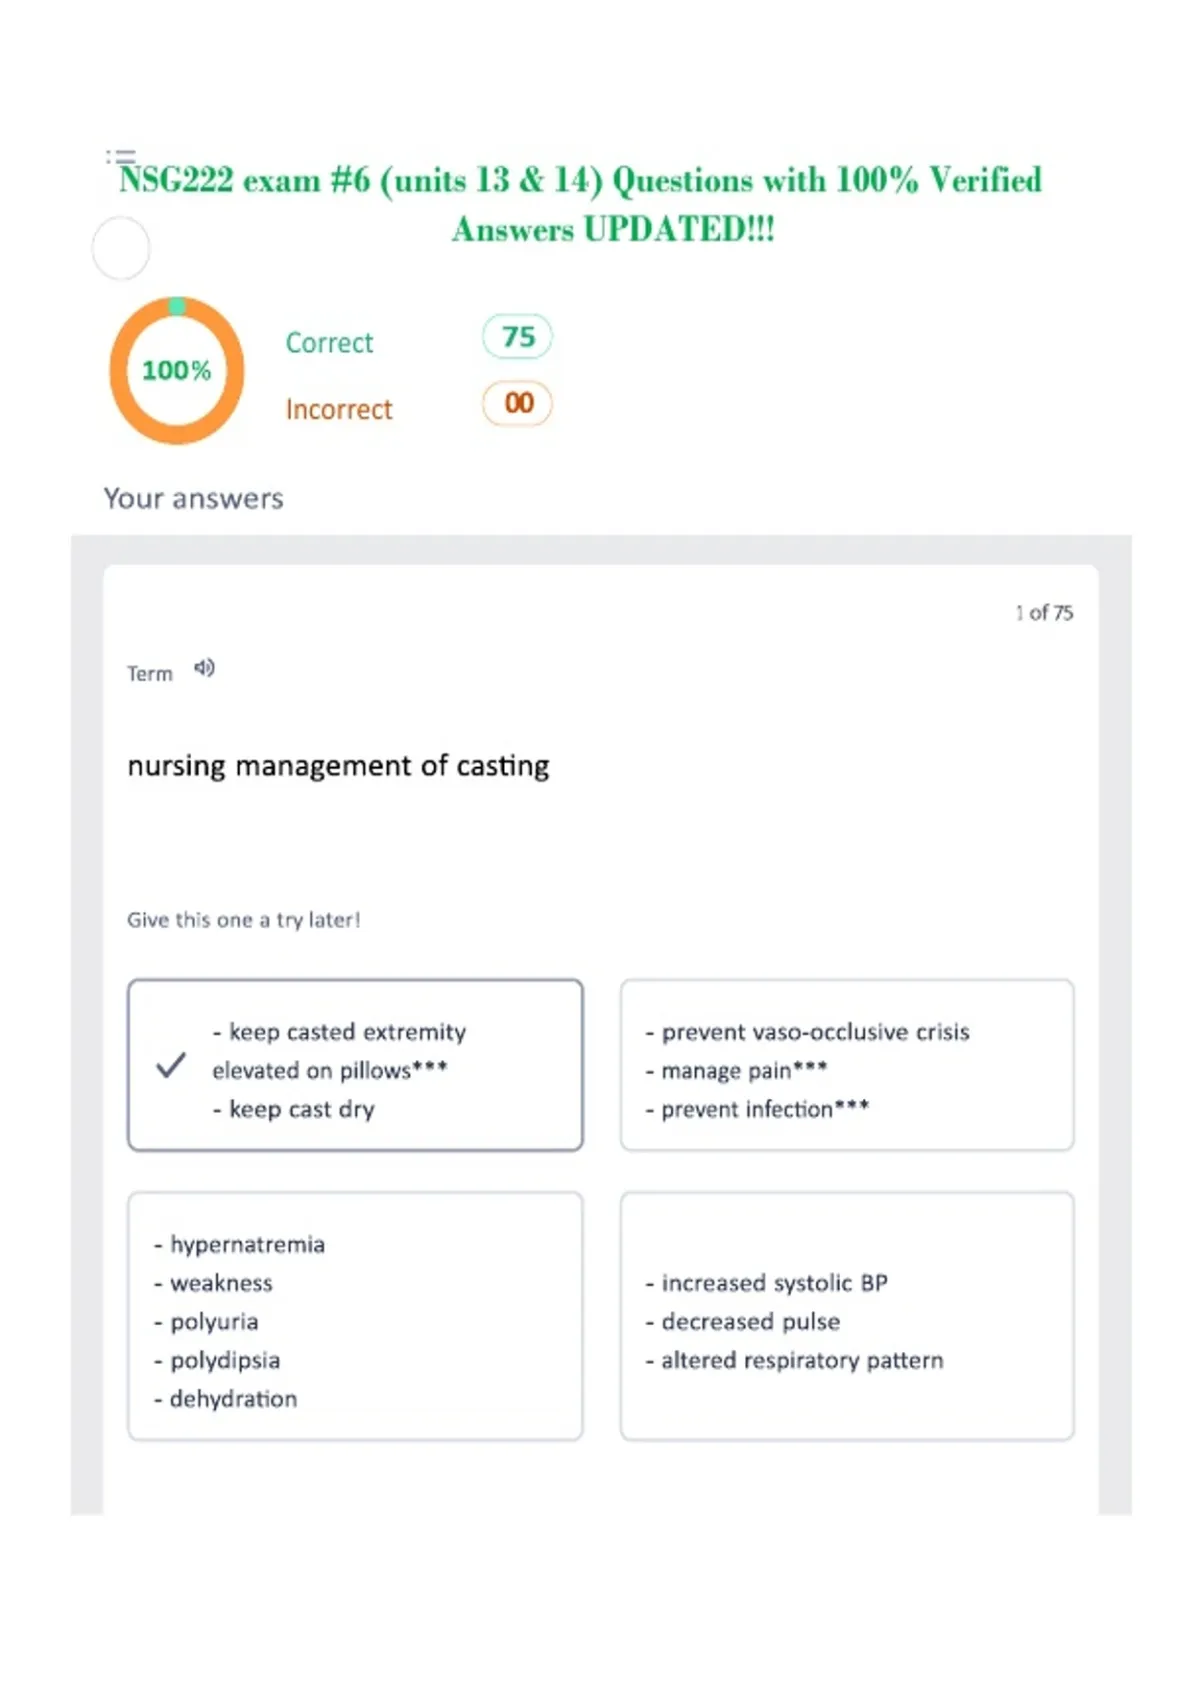Select answer starting with 'hypernatremia'
Image resolution: width=1200 pixels, height=1700 pixels.
pos(355,1316)
